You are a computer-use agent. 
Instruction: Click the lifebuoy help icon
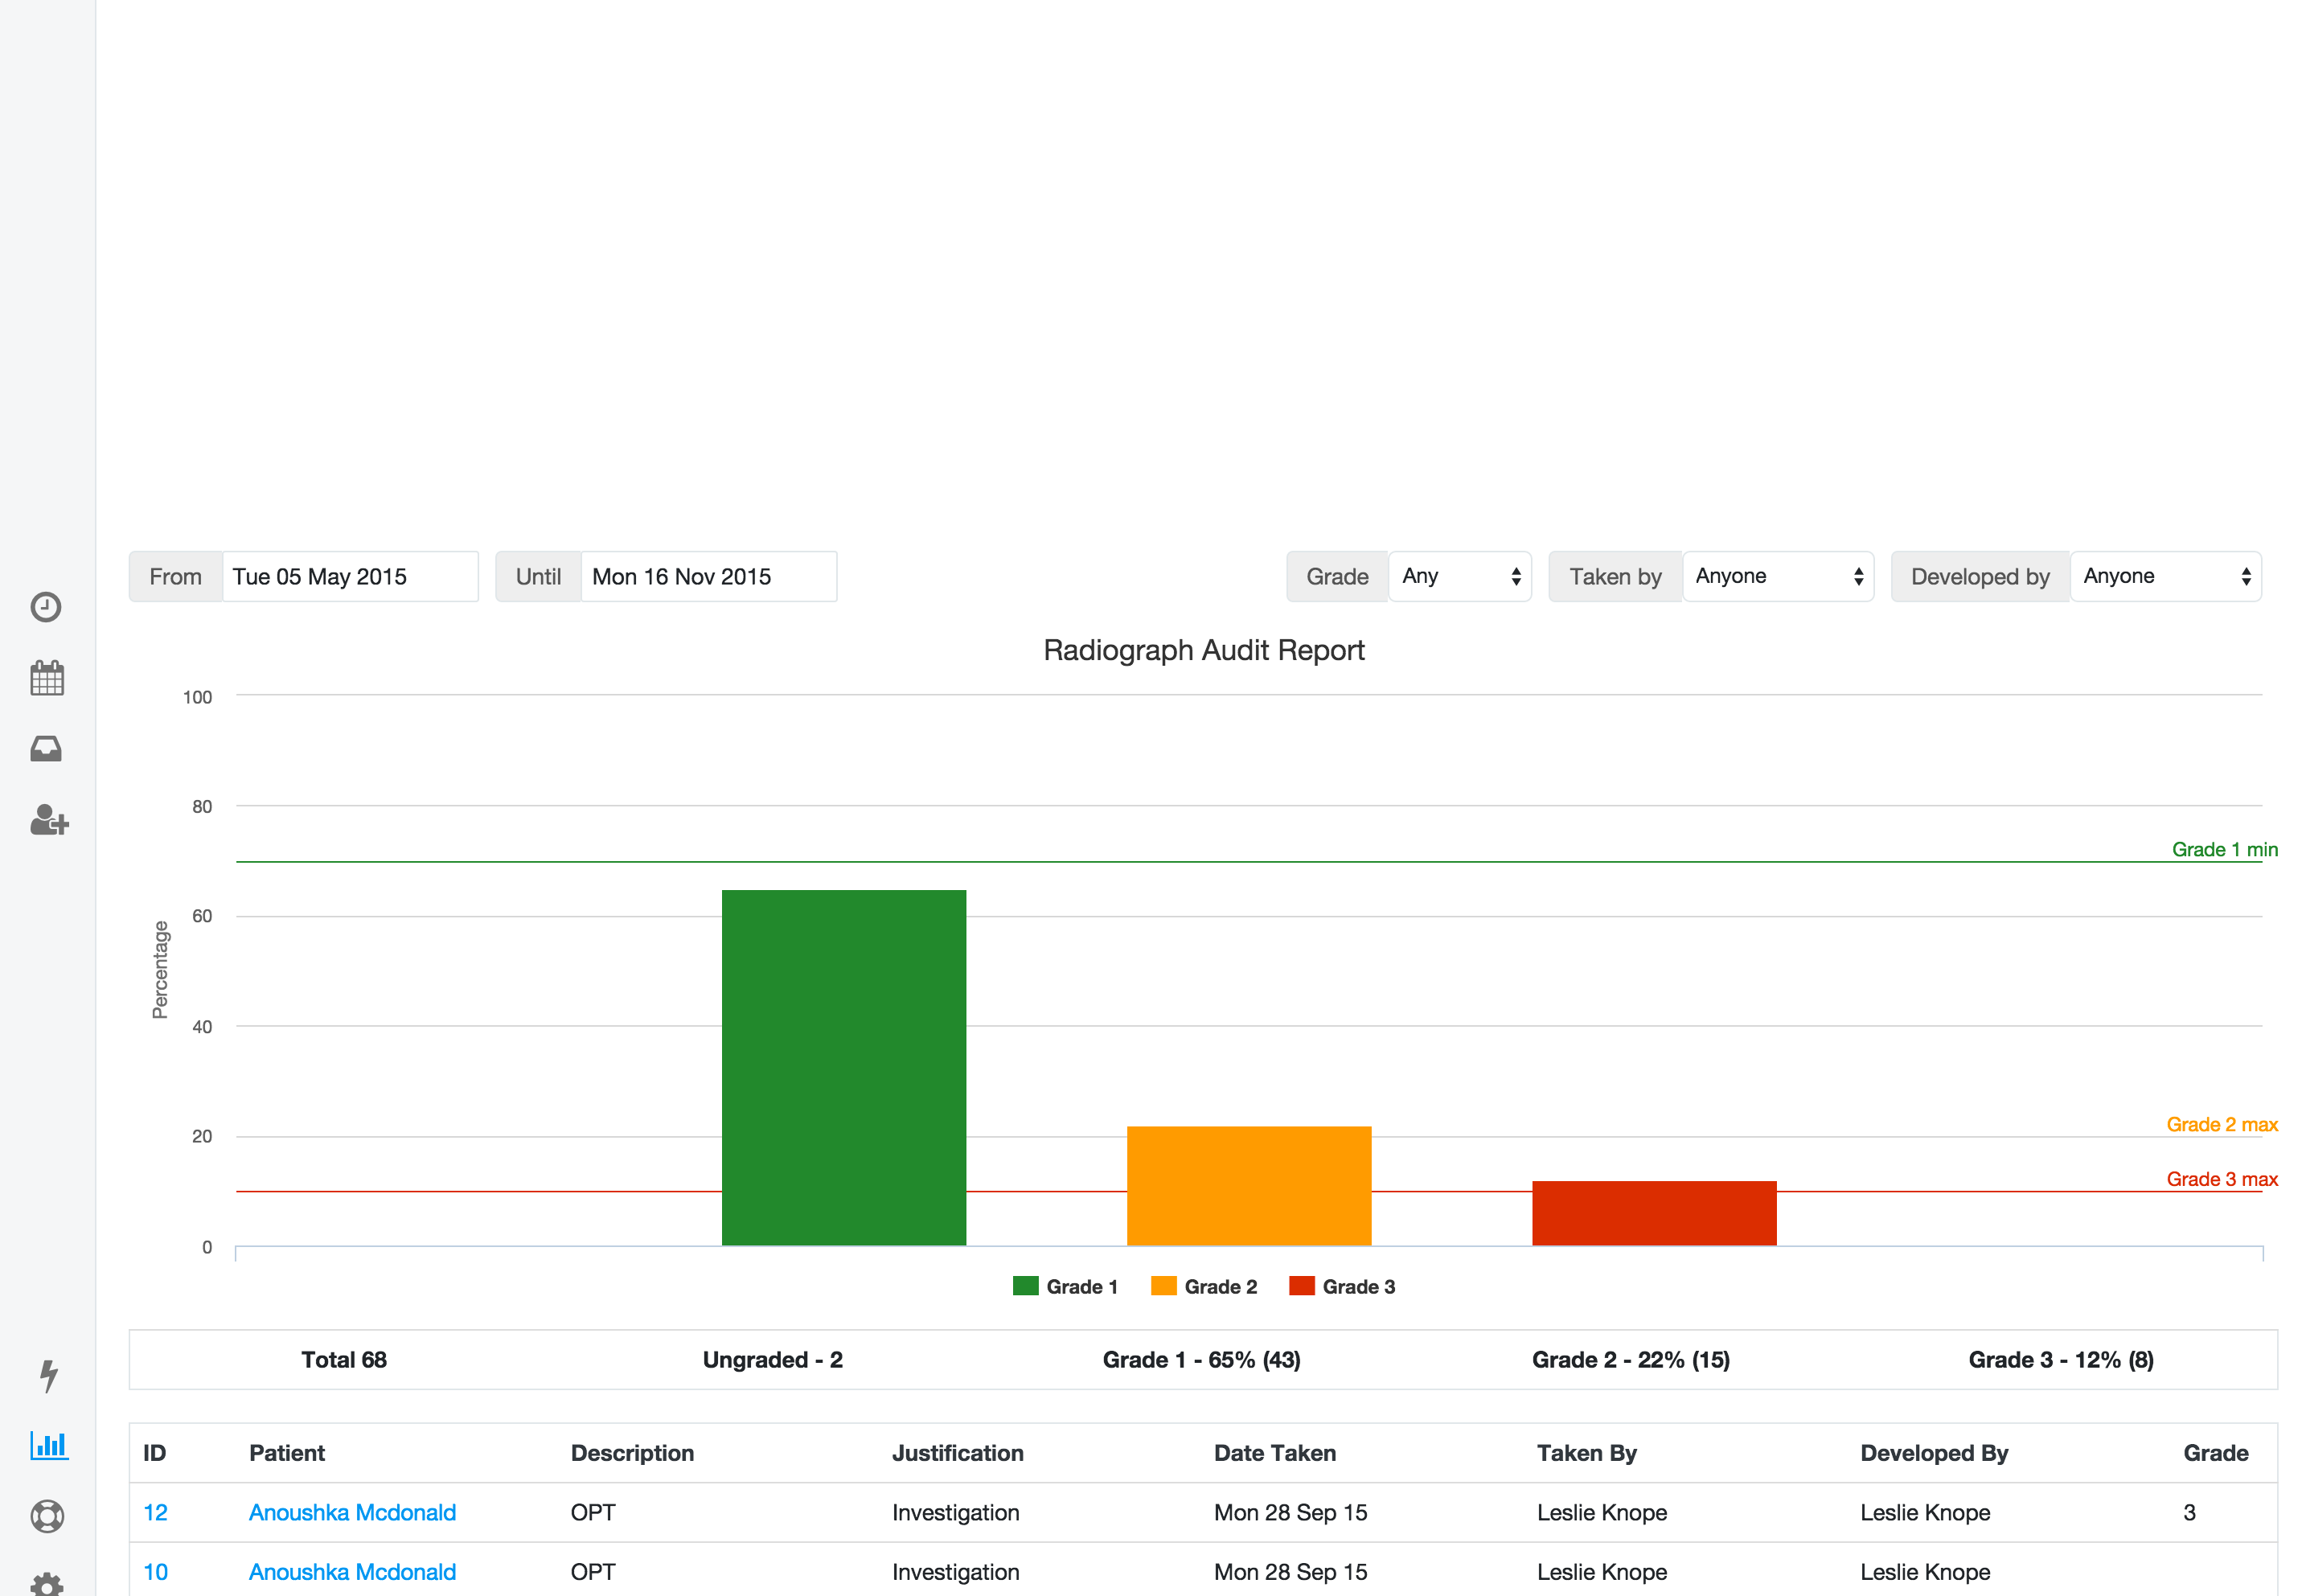pyautogui.click(x=47, y=1516)
